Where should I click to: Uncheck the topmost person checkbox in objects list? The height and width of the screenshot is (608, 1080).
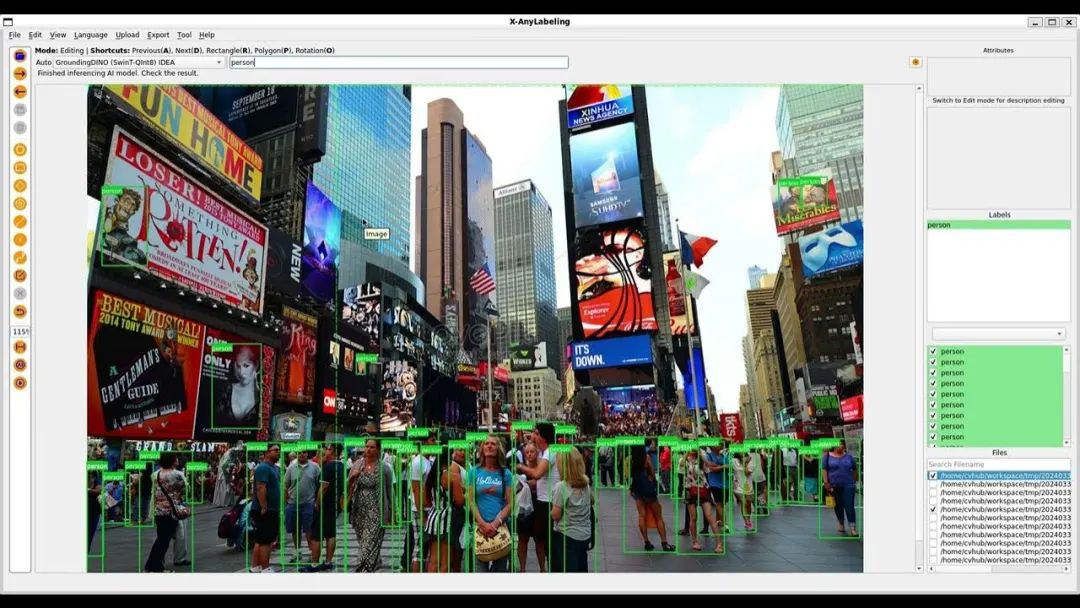[x=933, y=351]
